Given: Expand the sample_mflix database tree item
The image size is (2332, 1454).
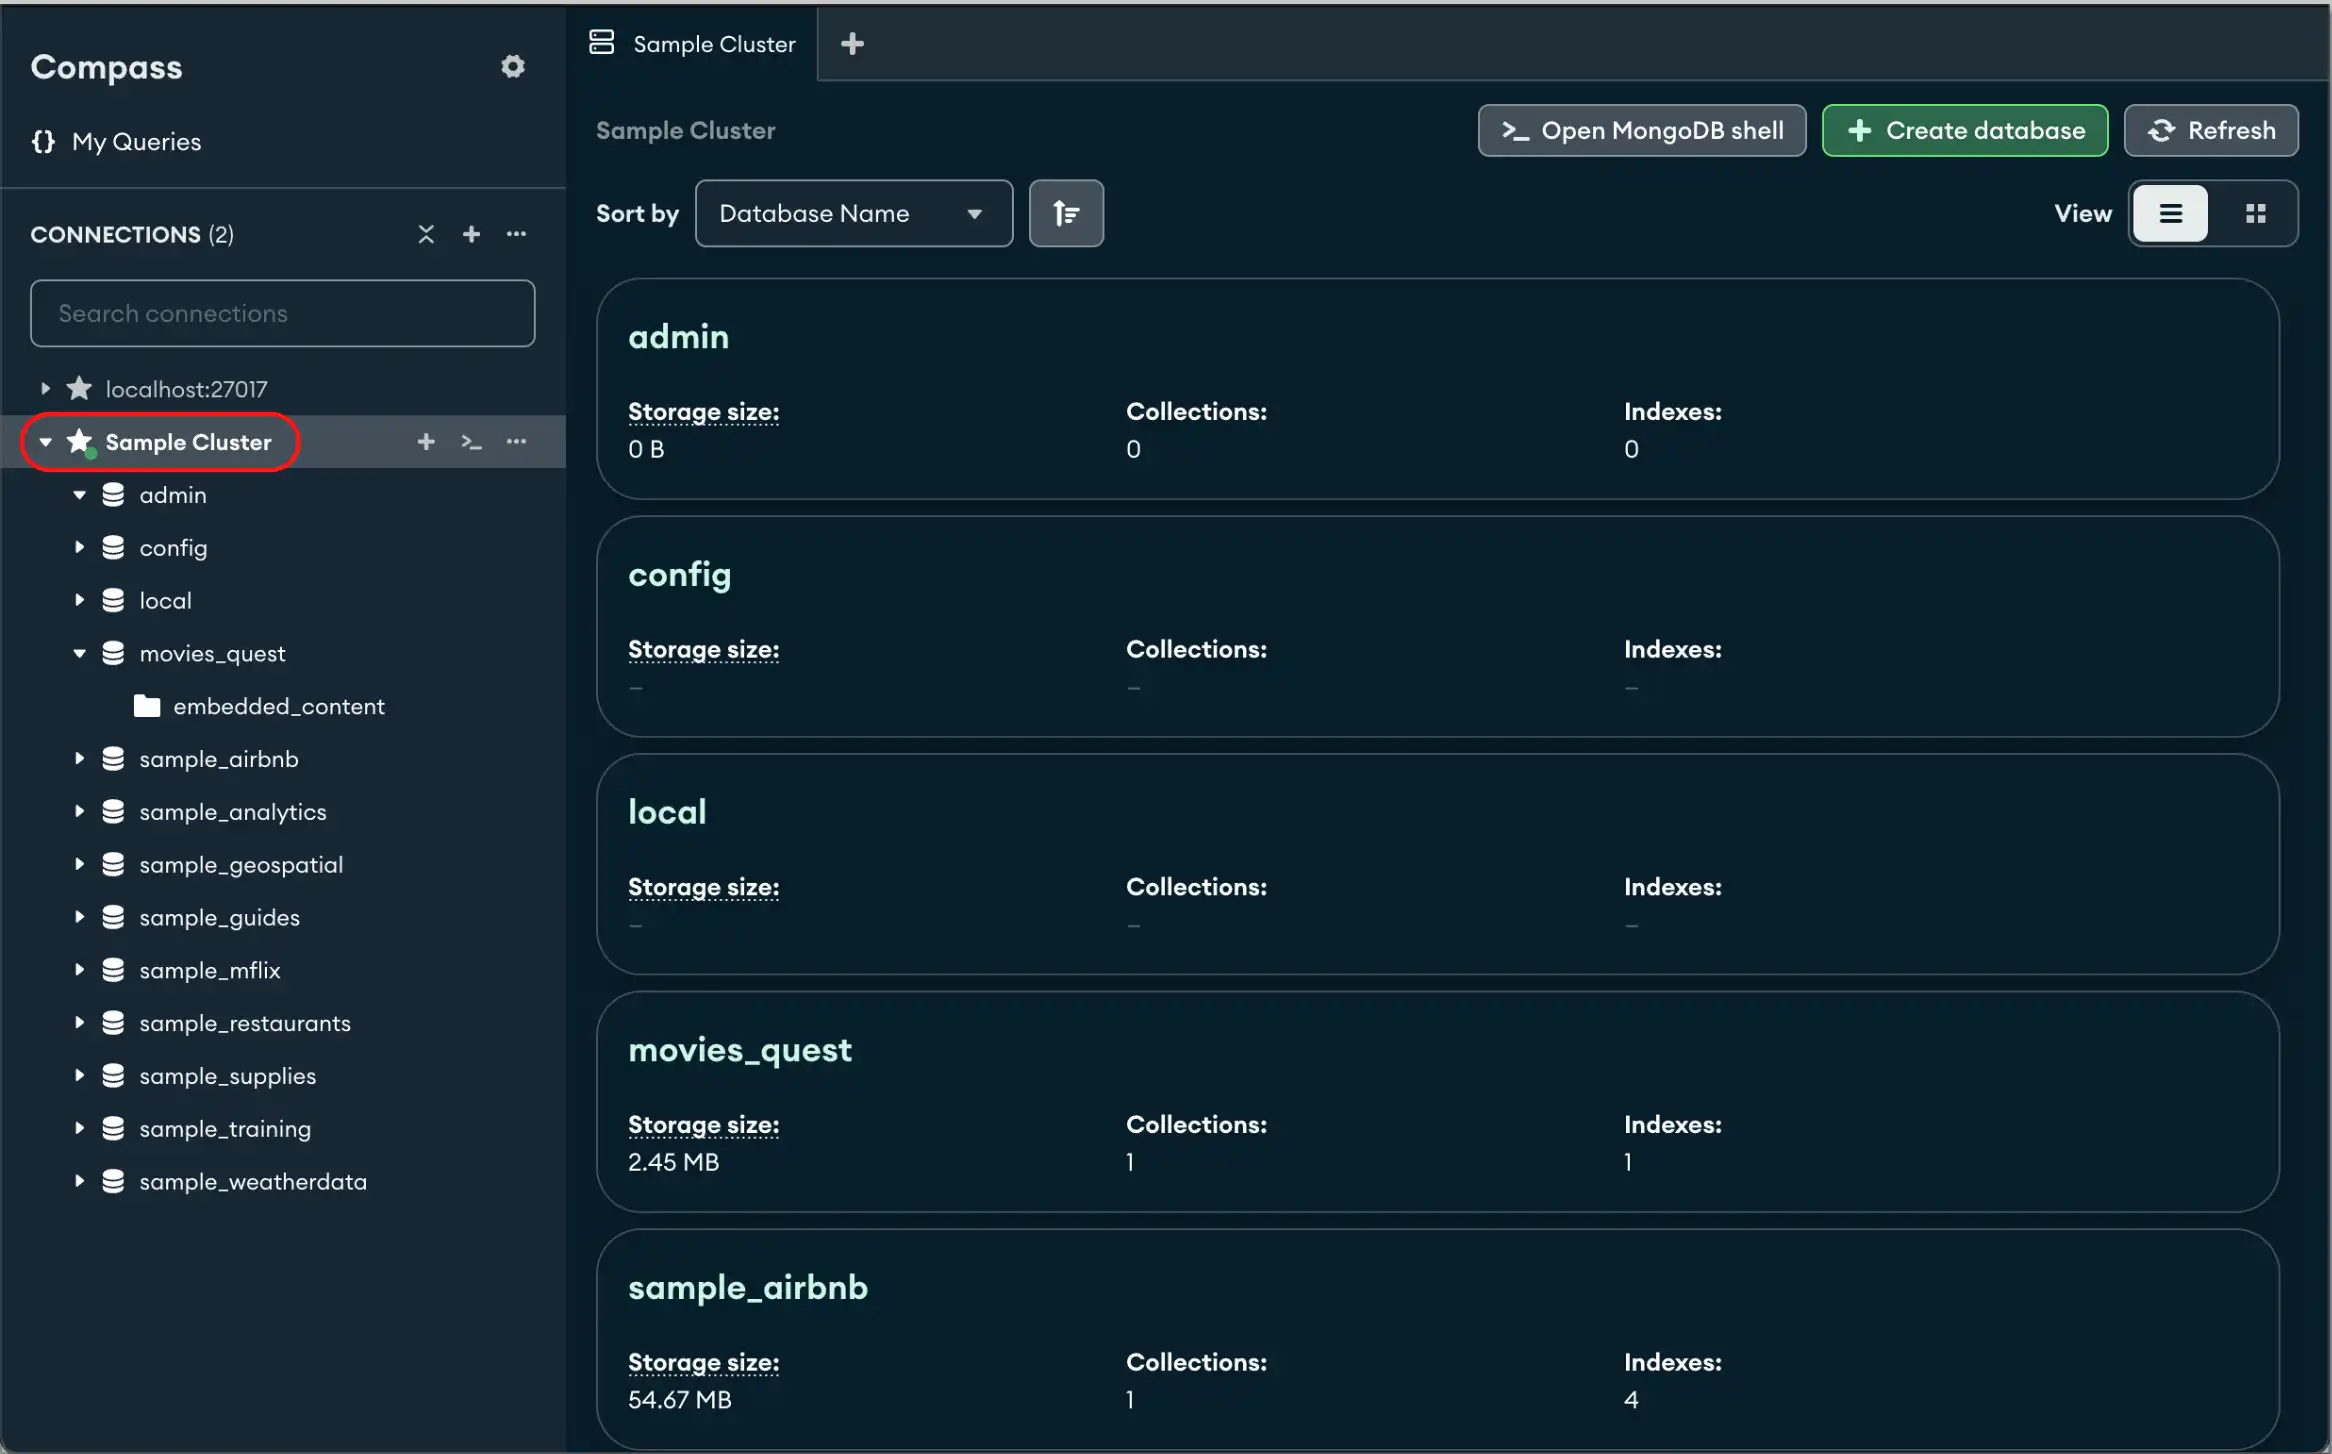Looking at the screenshot, I should (x=79, y=970).
